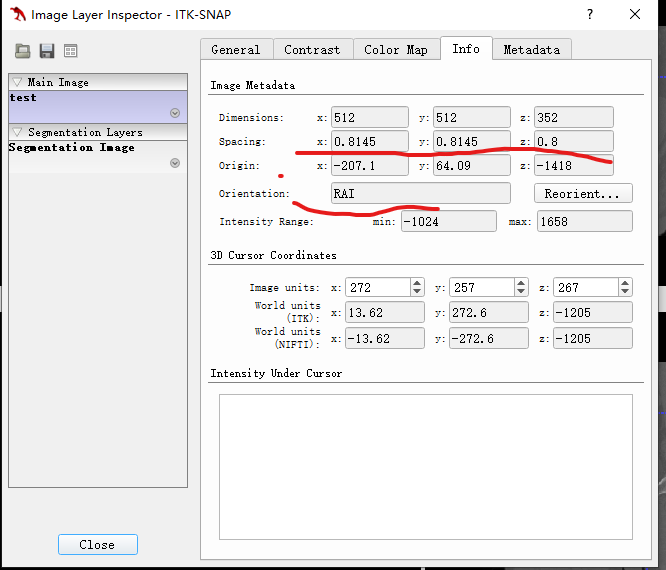Click the Orientation label

[254, 194]
